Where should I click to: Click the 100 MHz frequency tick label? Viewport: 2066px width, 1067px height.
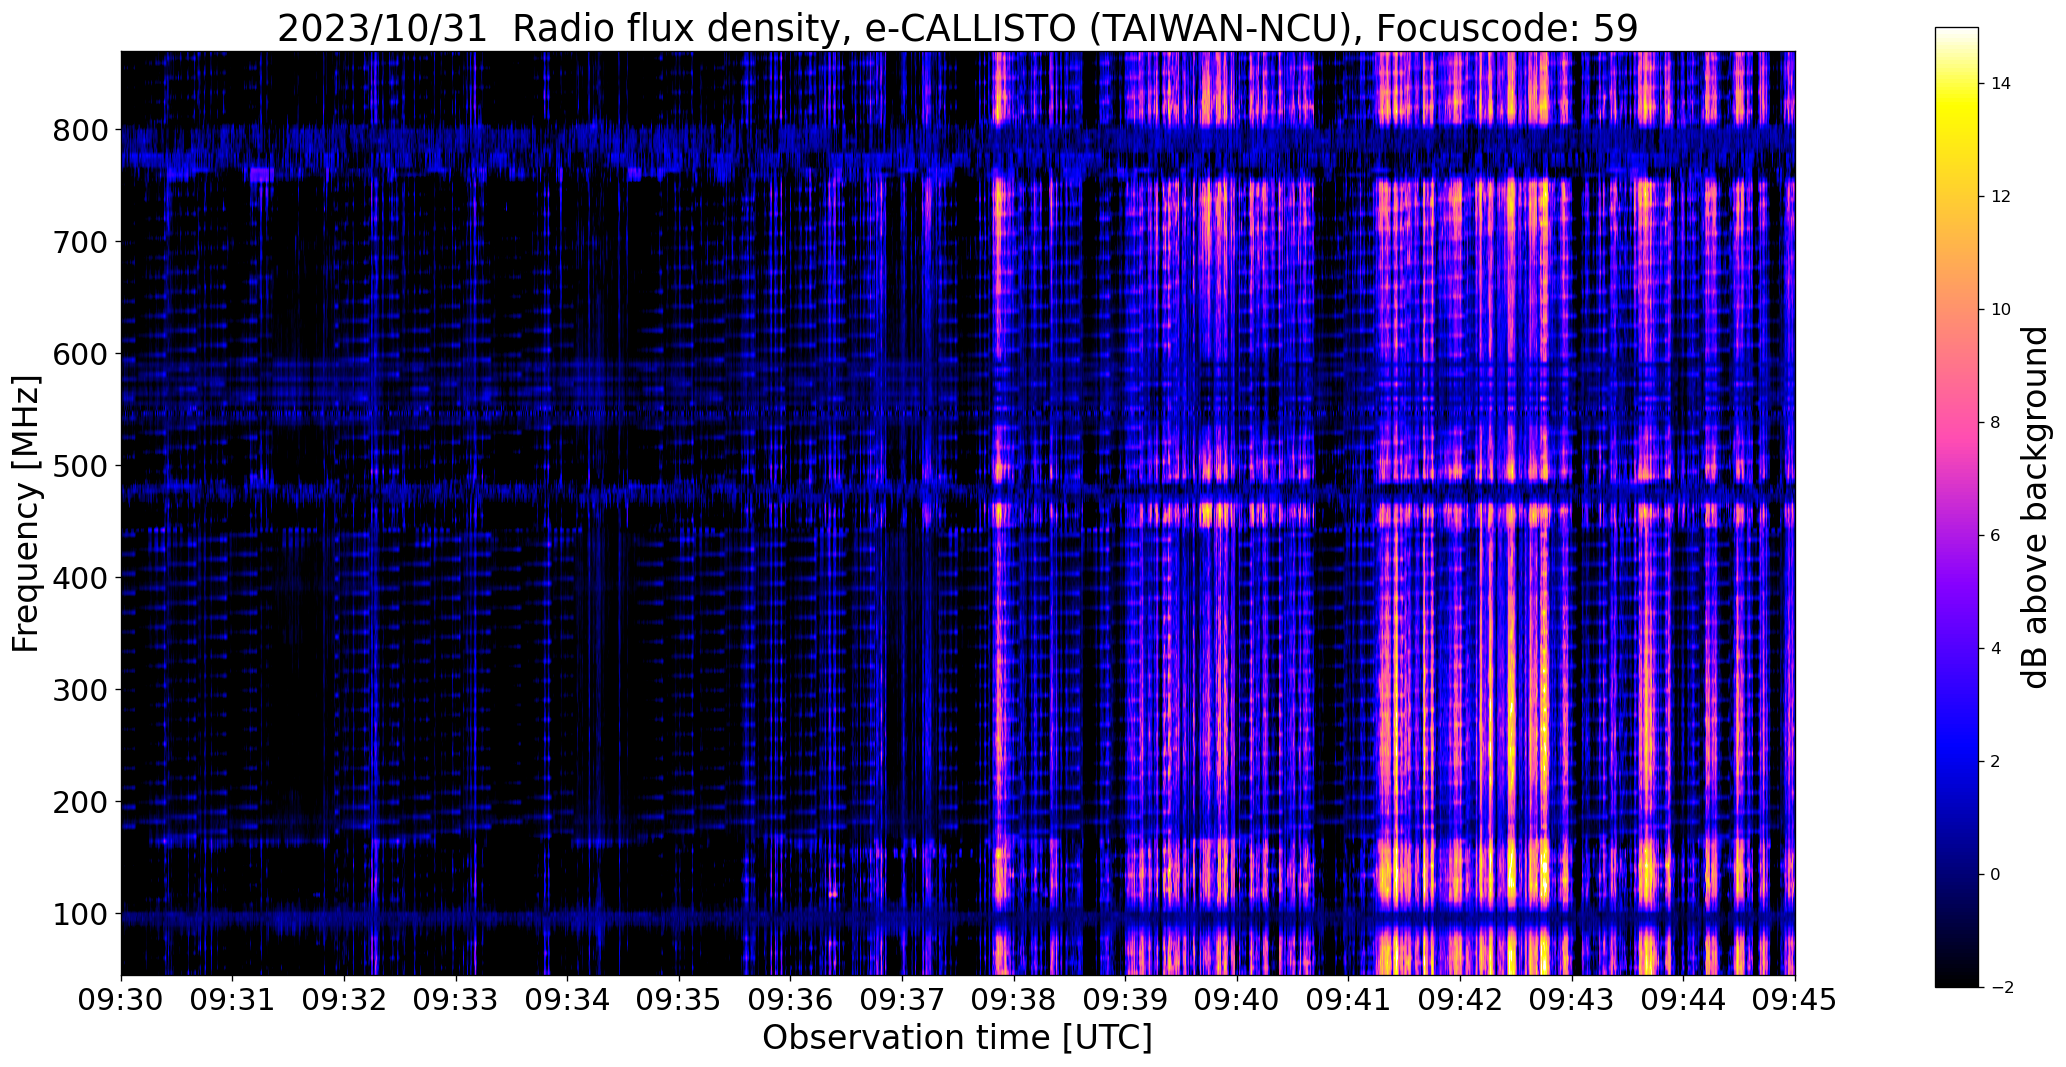[x=80, y=914]
